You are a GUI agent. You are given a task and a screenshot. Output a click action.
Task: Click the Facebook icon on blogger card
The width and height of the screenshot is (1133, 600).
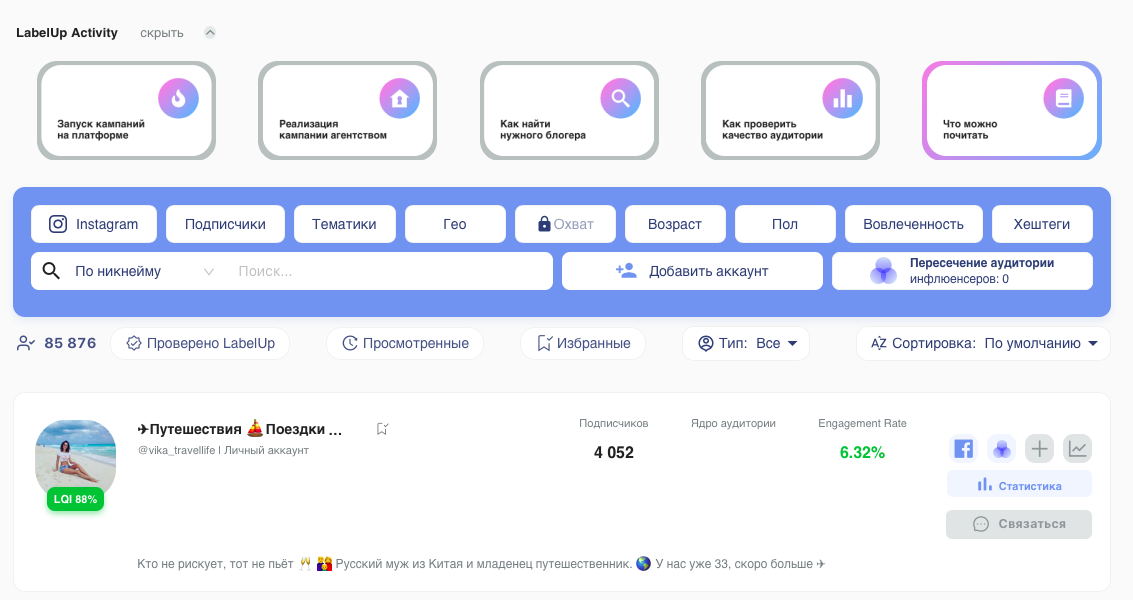[x=963, y=449]
